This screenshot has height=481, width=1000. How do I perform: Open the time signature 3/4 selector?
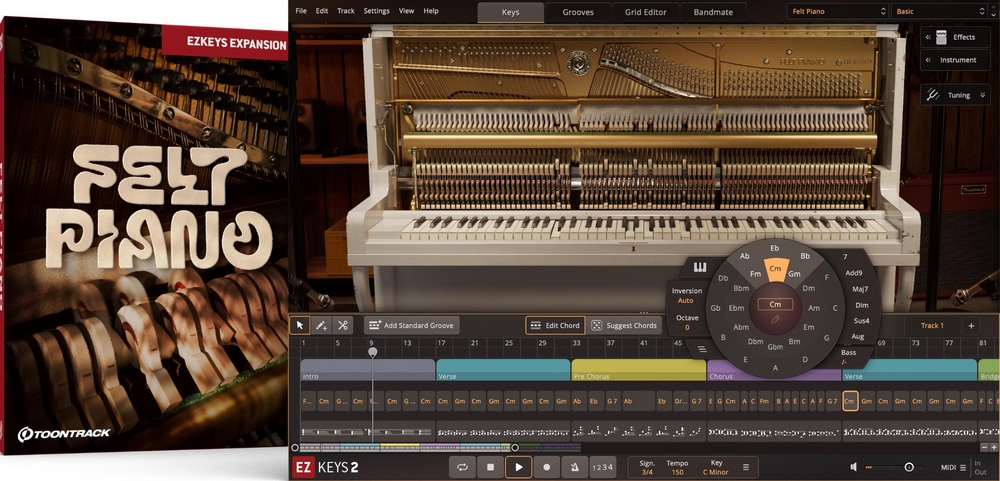(647, 468)
